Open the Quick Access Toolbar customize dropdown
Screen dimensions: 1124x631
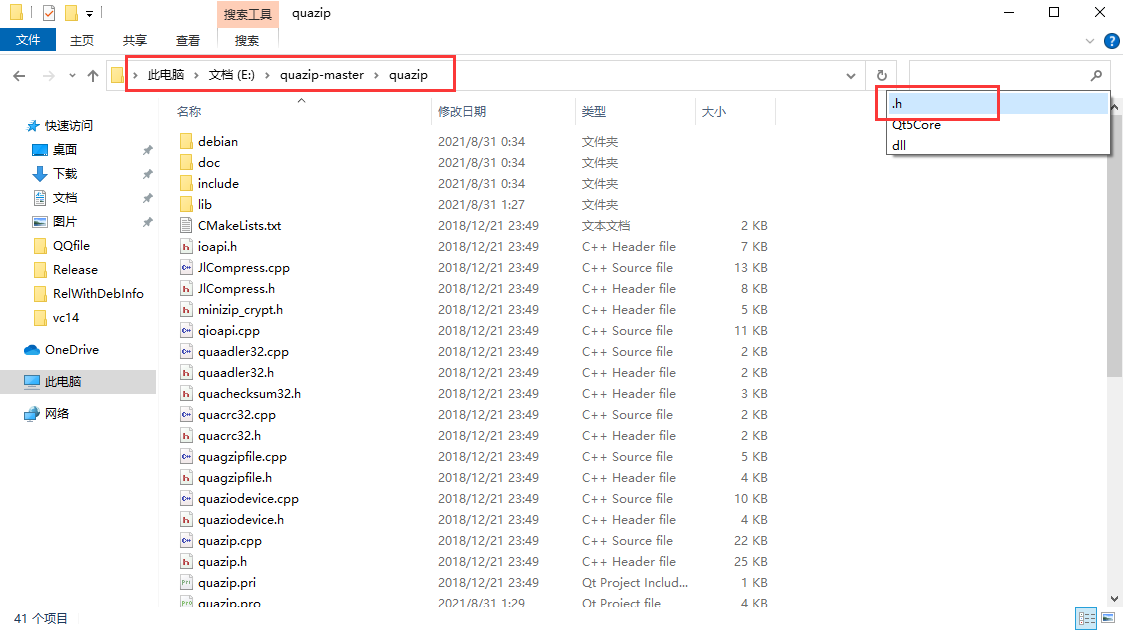90,13
